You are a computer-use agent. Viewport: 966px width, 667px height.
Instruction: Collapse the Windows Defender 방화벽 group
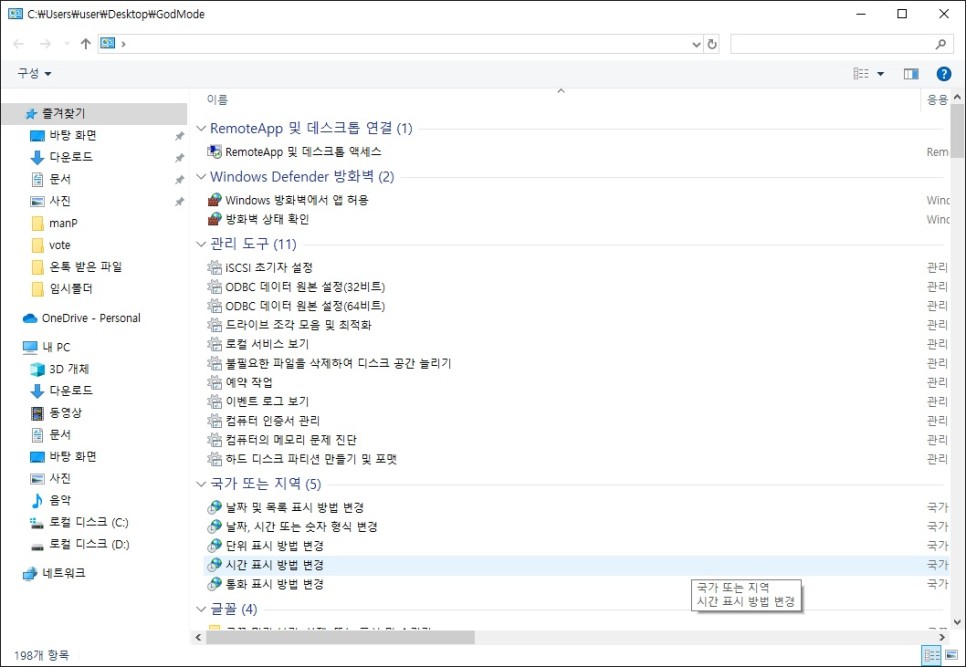coord(201,177)
